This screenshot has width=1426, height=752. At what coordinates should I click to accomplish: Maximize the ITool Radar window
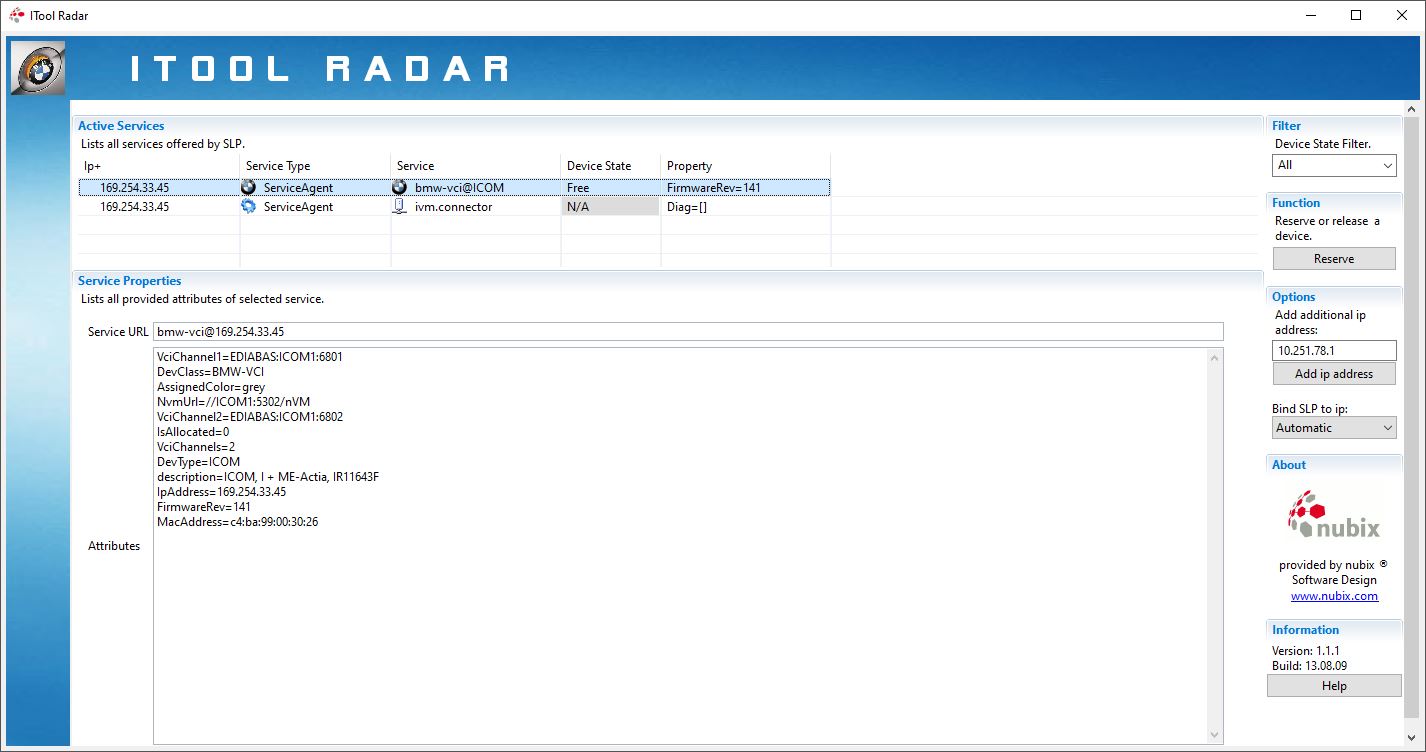pyautogui.click(x=1356, y=15)
